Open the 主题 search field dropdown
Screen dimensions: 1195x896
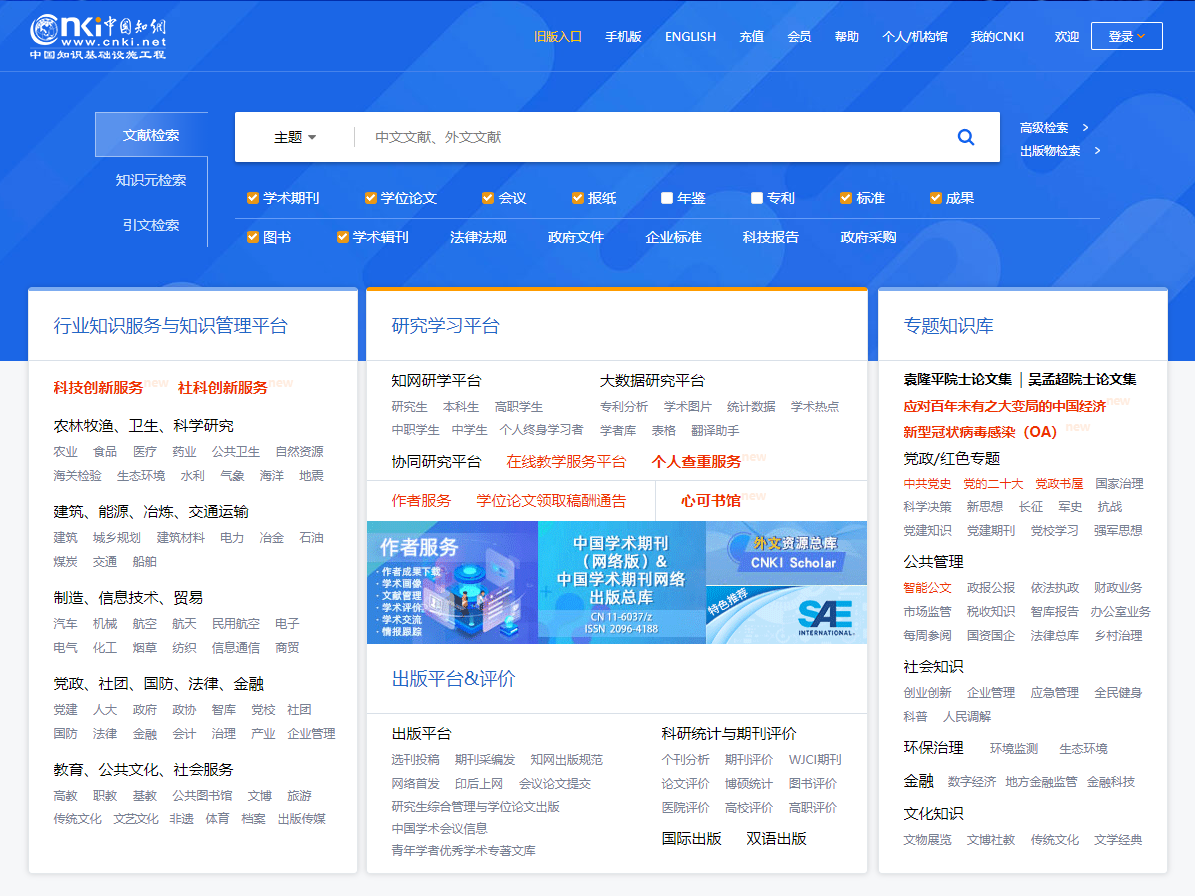(x=295, y=137)
